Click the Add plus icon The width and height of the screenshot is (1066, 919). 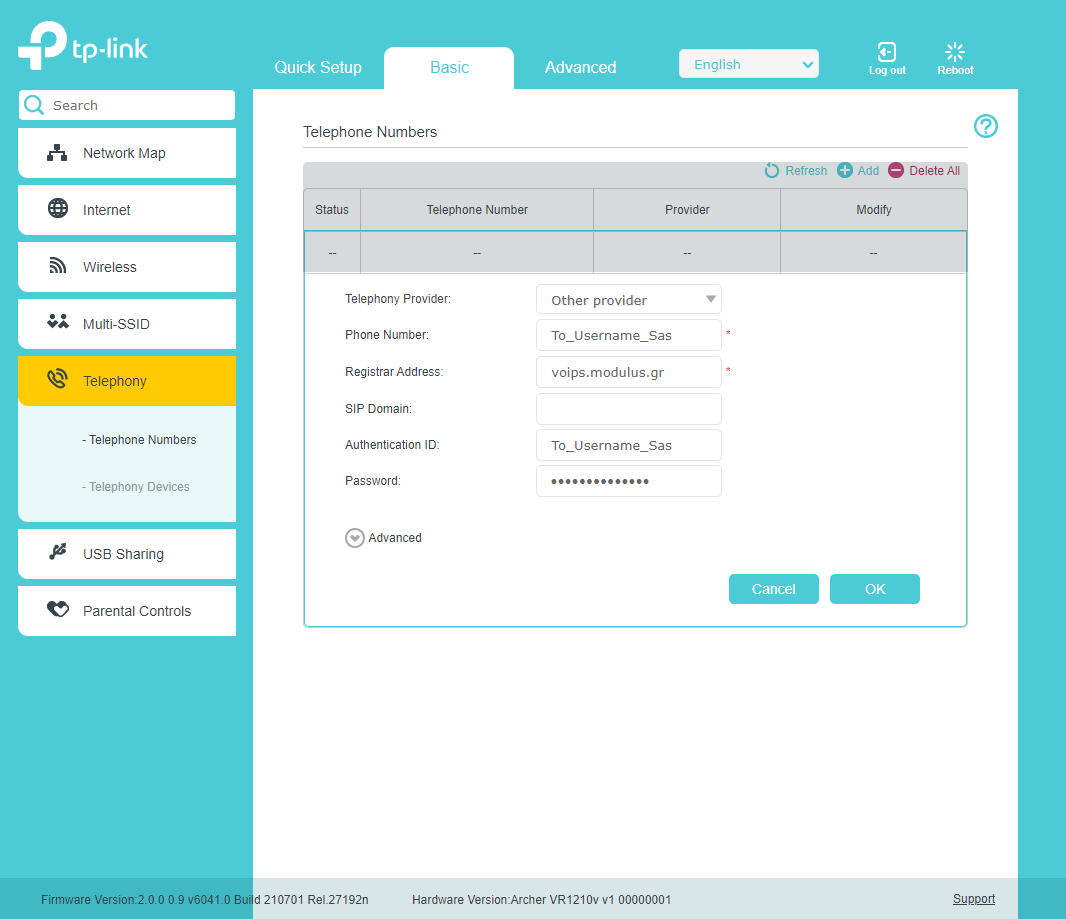coord(844,171)
